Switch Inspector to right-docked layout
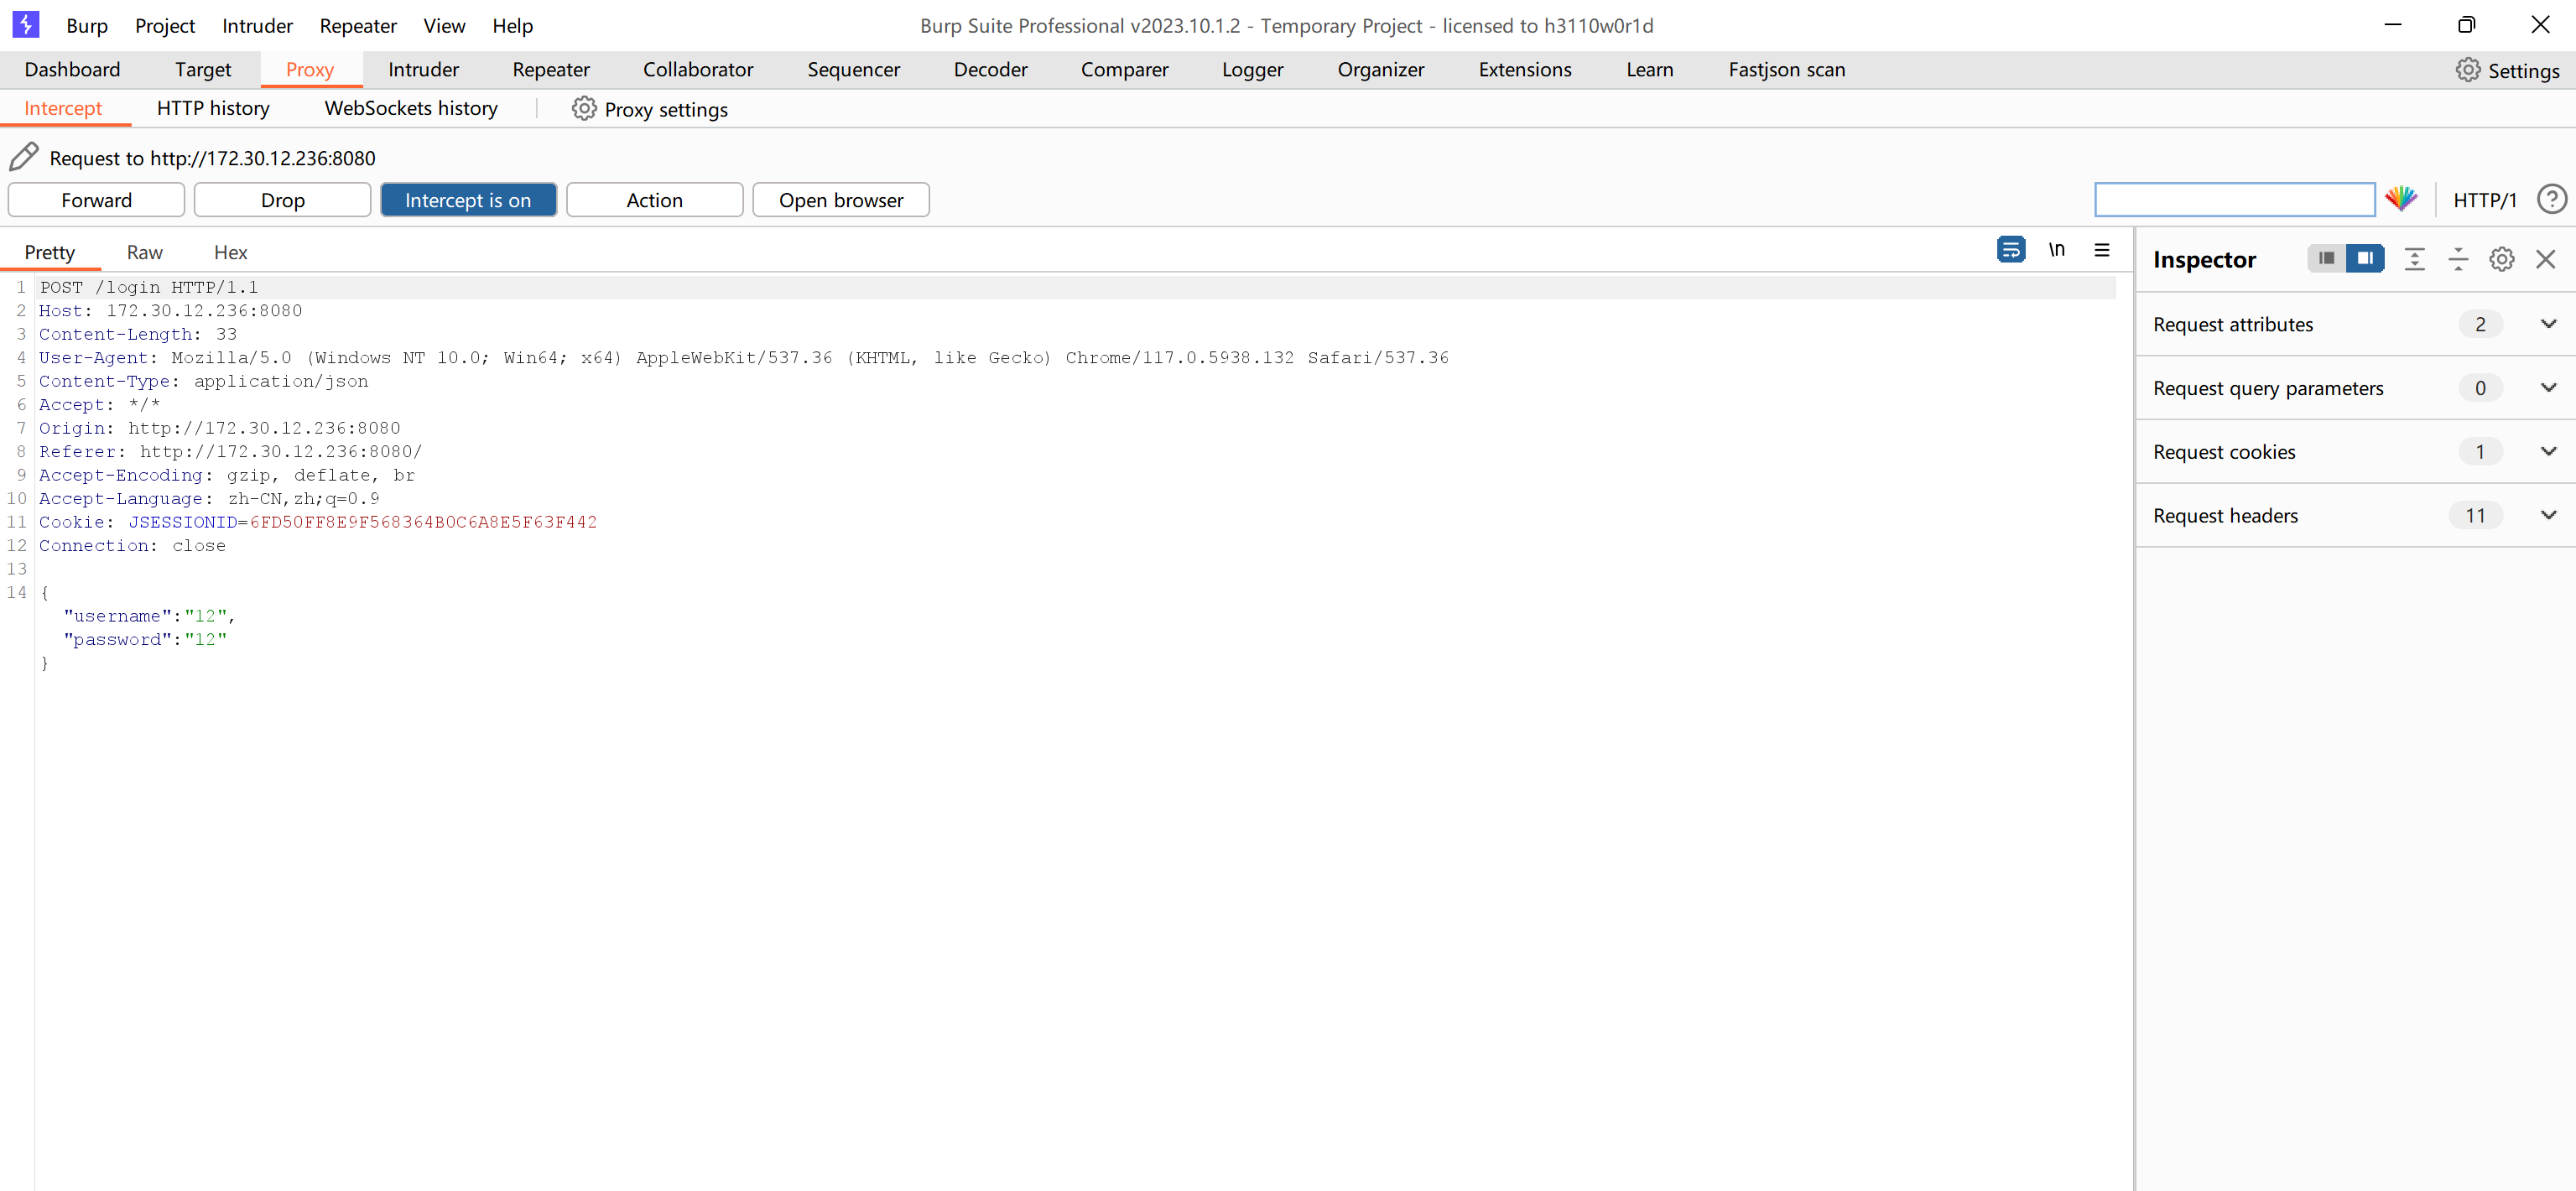The height and width of the screenshot is (1191, 2576). tap(2365, 259)
